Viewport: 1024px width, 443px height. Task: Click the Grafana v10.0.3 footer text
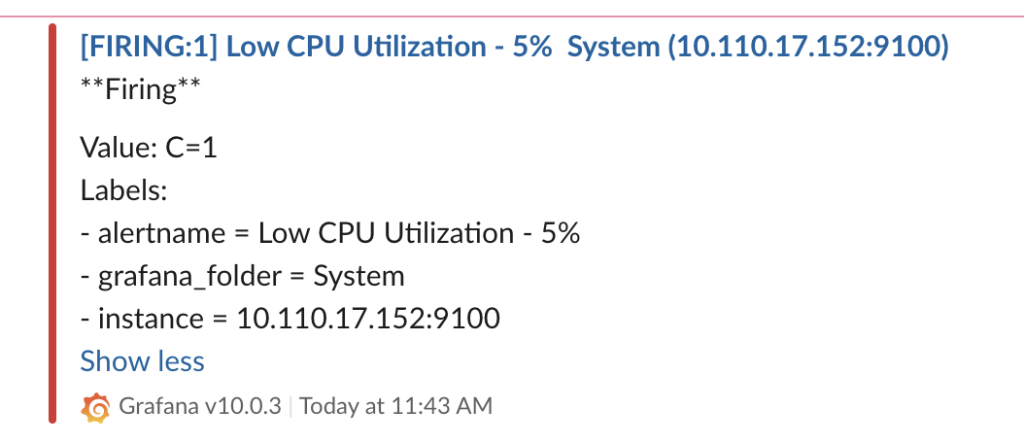pos(199,407)
